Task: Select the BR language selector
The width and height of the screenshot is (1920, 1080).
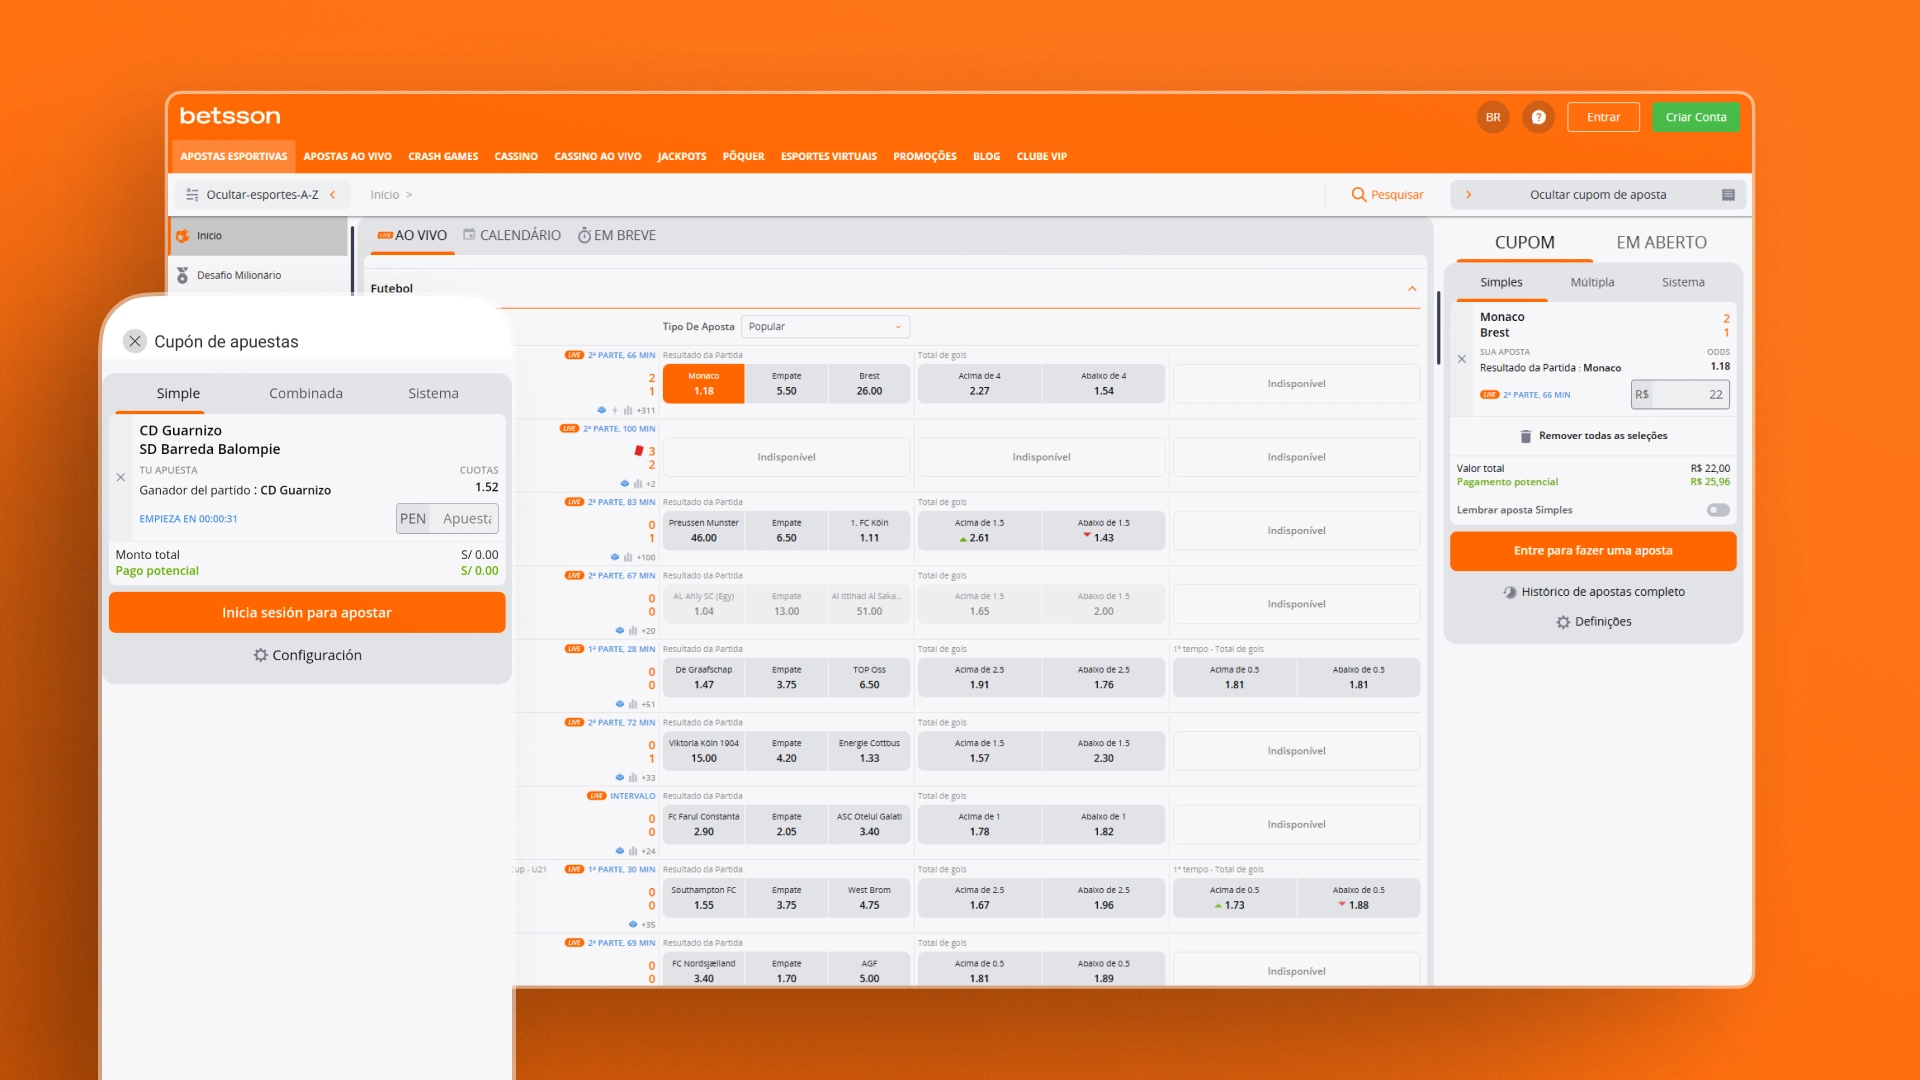Action: [x=1492, y=117]
